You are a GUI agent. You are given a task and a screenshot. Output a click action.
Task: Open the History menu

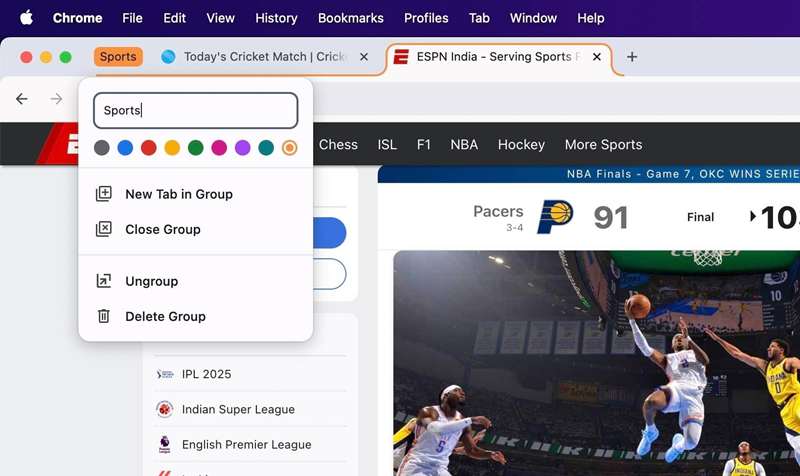click(276, 18)
